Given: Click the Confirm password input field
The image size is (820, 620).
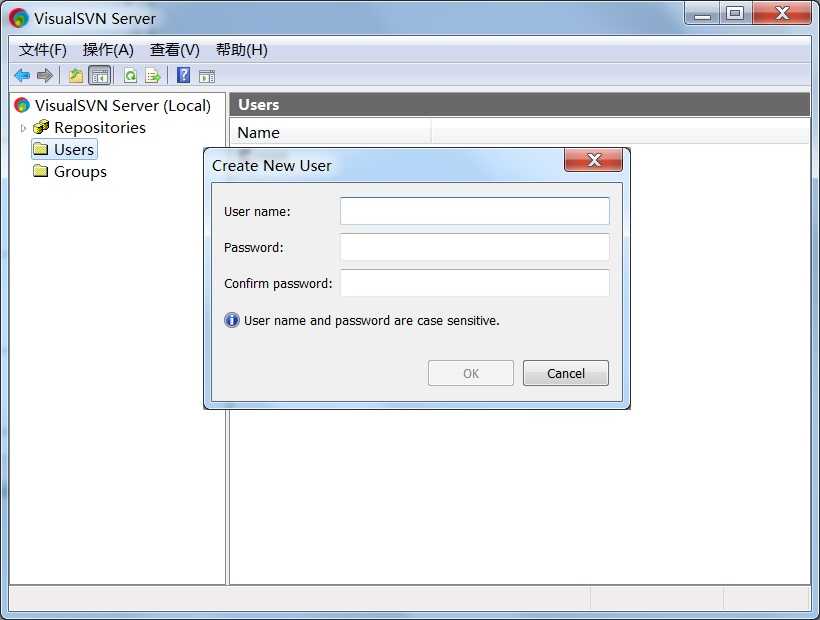Looking at the screenshot, I should [x=475, y=283].
